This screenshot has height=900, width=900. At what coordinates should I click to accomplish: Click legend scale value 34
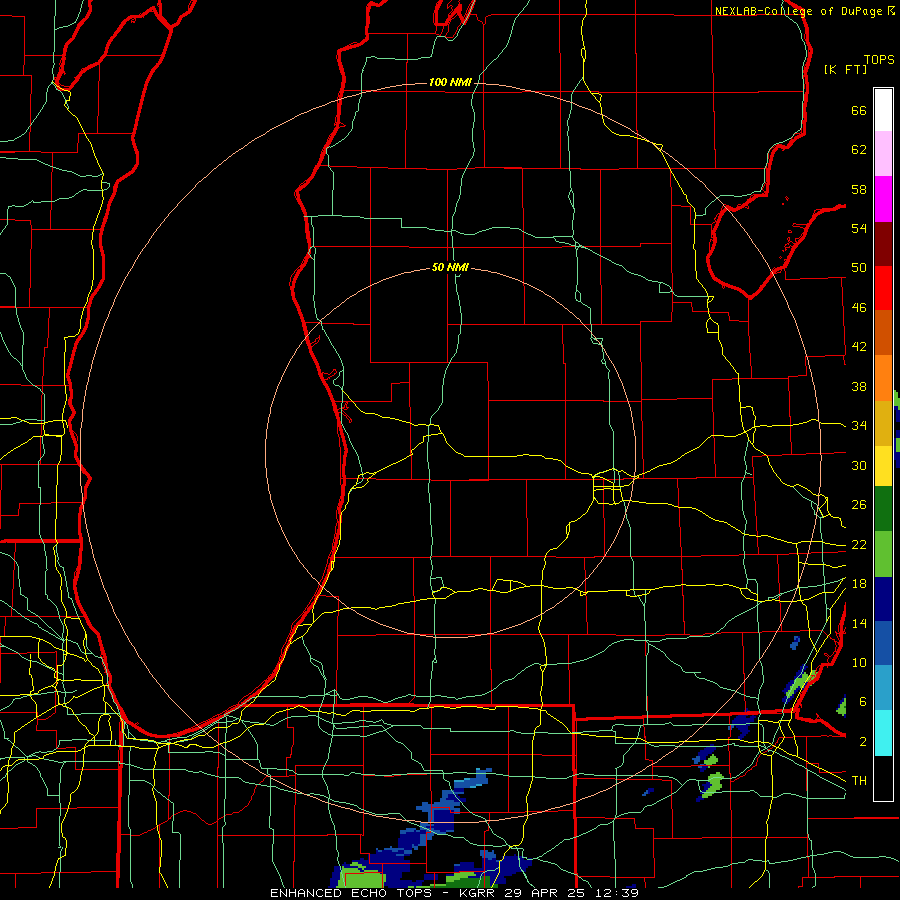click(859, 426)
